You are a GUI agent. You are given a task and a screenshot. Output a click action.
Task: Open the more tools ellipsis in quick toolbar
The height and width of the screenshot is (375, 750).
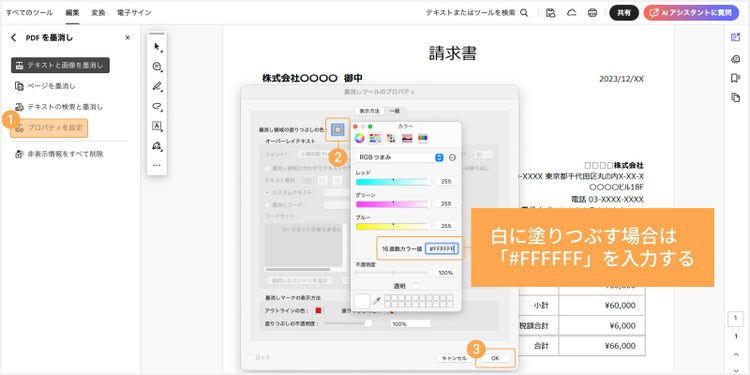157,165
